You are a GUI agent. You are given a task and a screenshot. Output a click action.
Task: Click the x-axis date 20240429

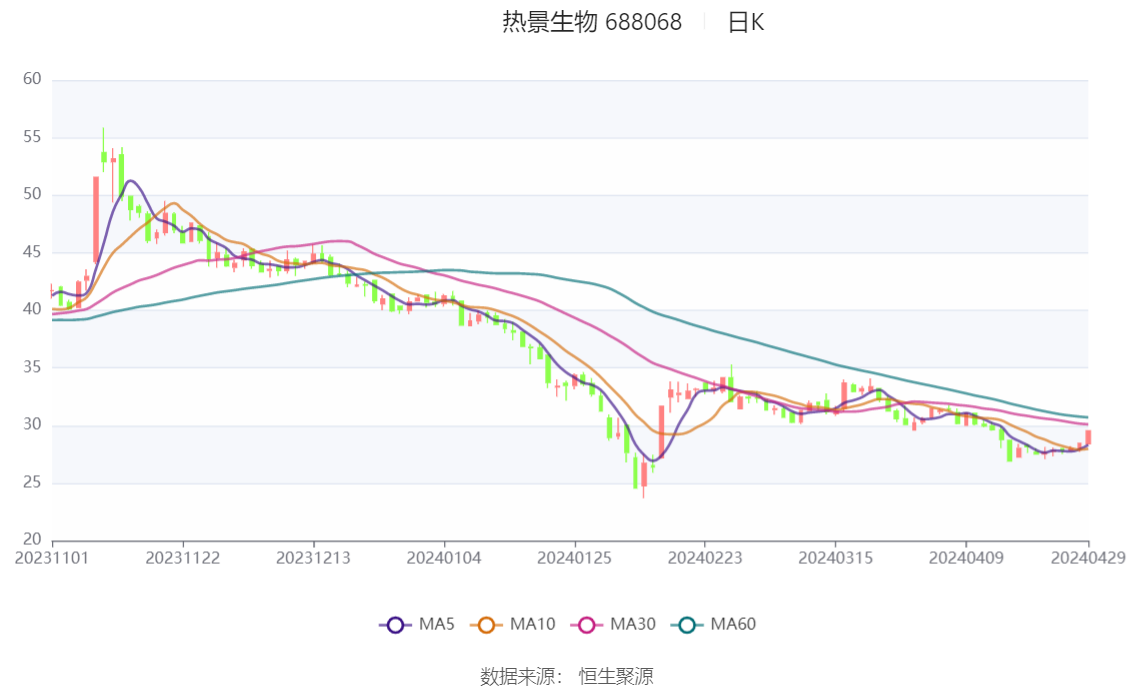tap(1088, 558)
